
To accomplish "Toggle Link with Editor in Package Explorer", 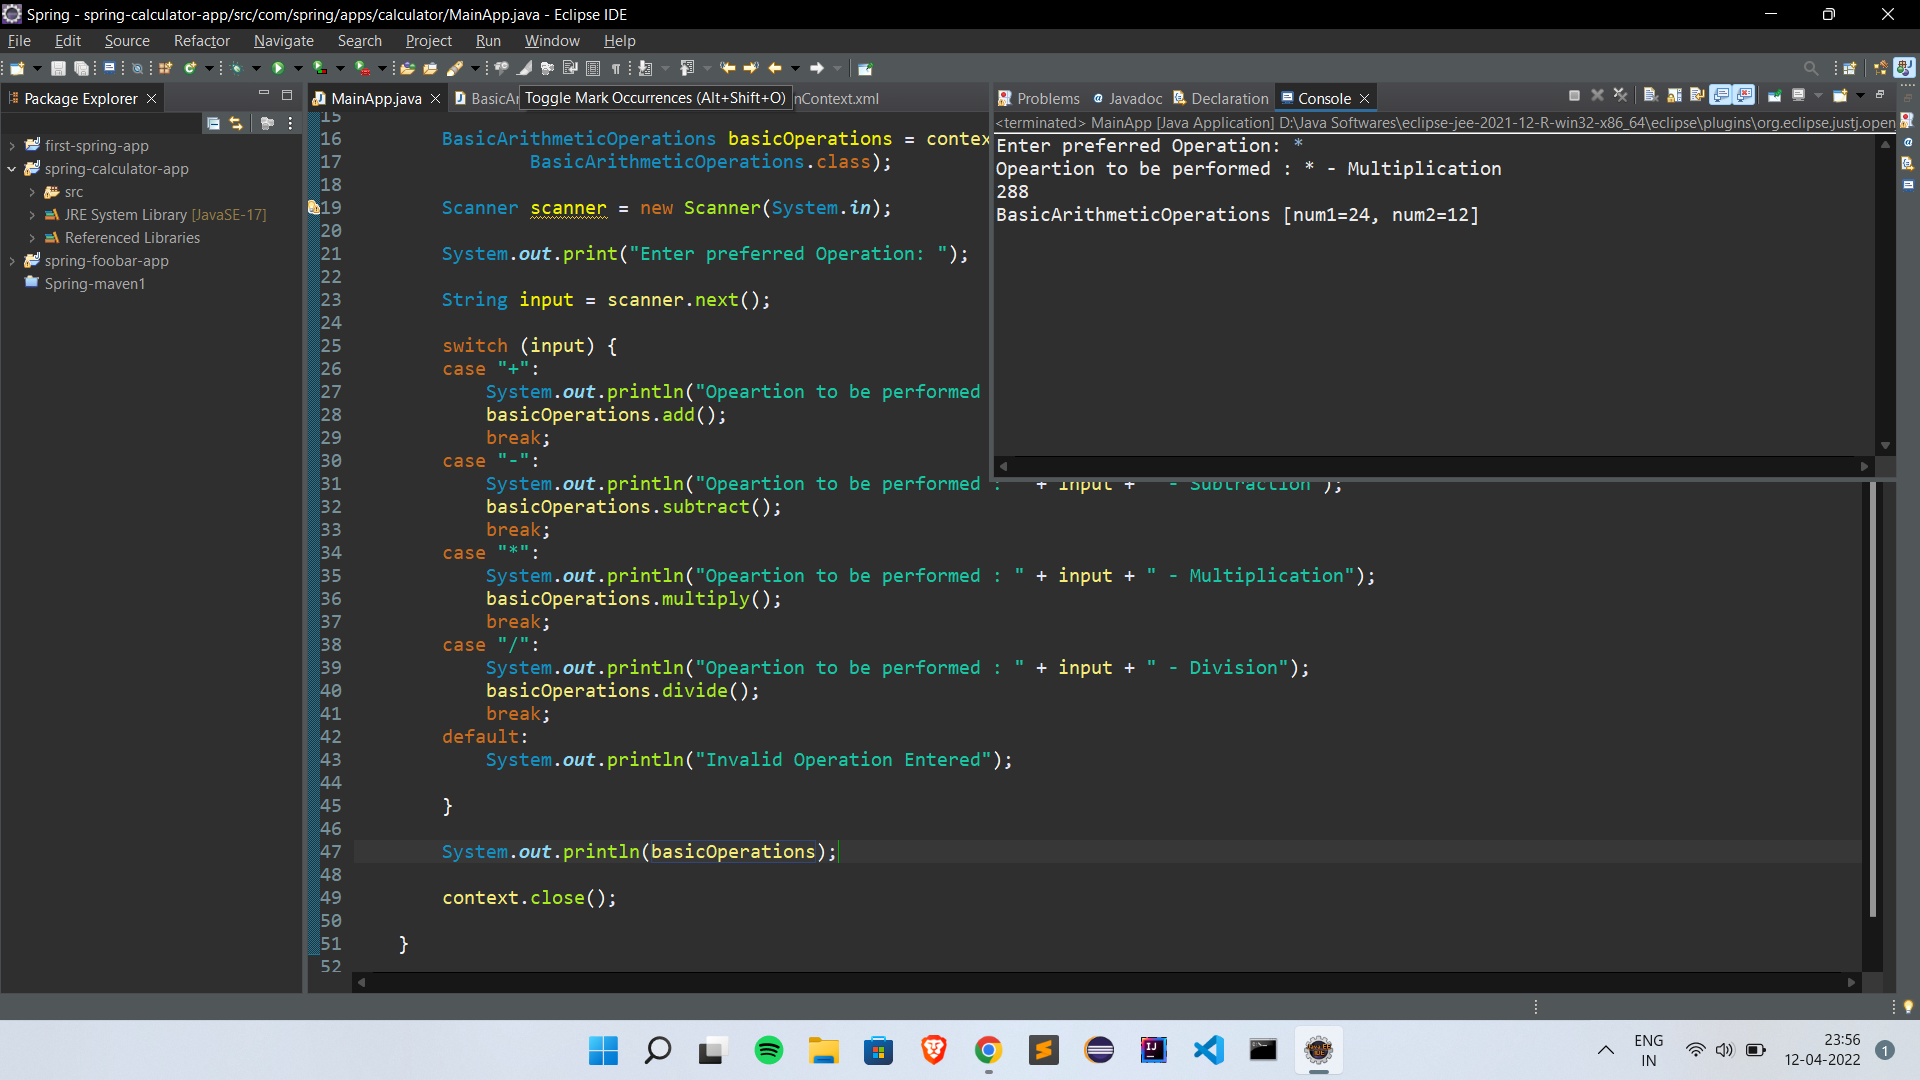I will (x=236, y=123).
